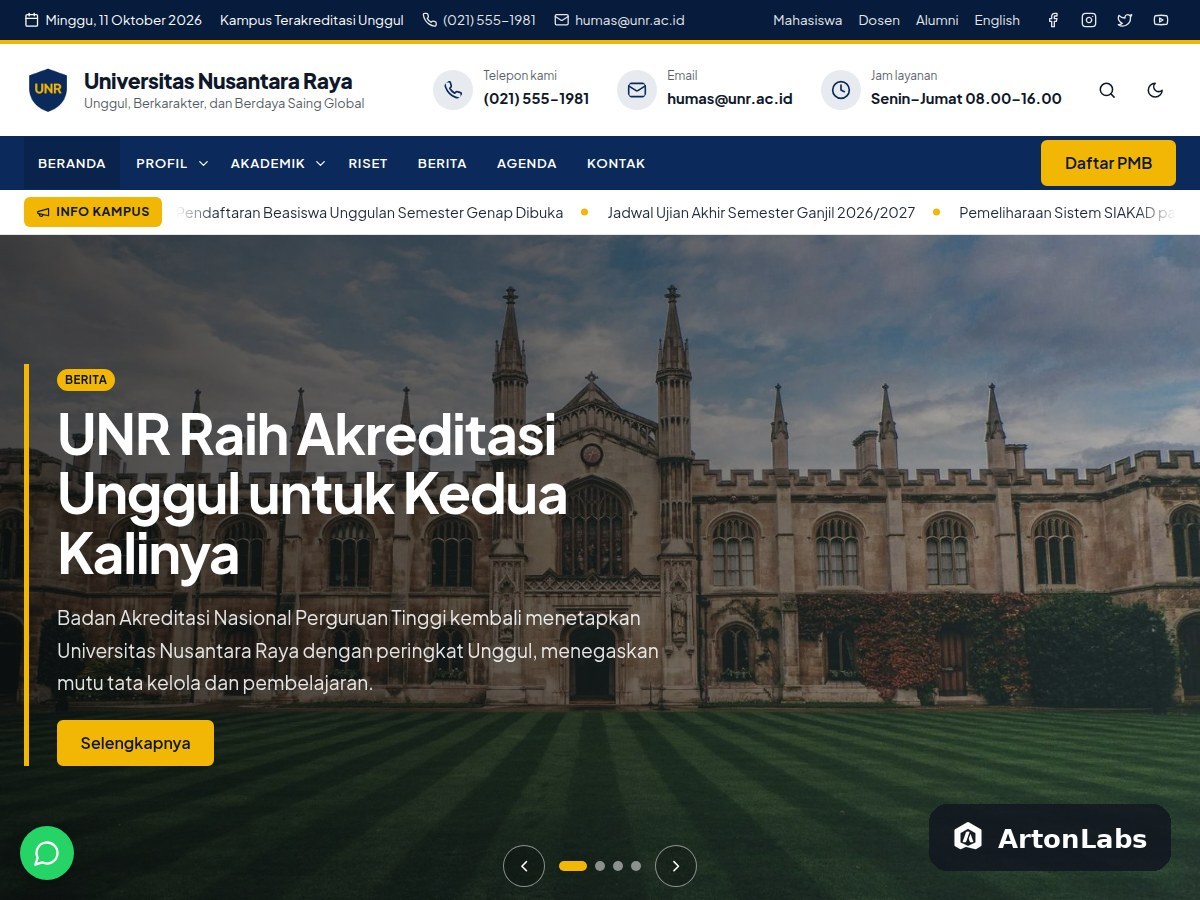Expand the Profil menu chevron
Viewport: 1200px width, 900px height.
point(203,163)
